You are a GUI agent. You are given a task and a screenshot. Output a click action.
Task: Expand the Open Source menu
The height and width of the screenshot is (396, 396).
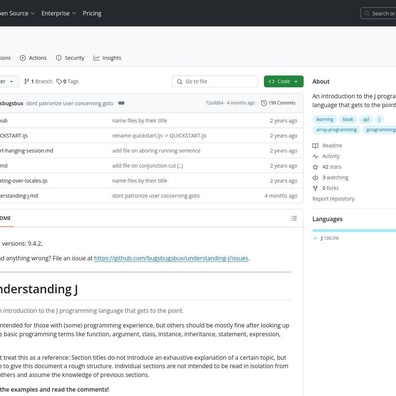17,13
